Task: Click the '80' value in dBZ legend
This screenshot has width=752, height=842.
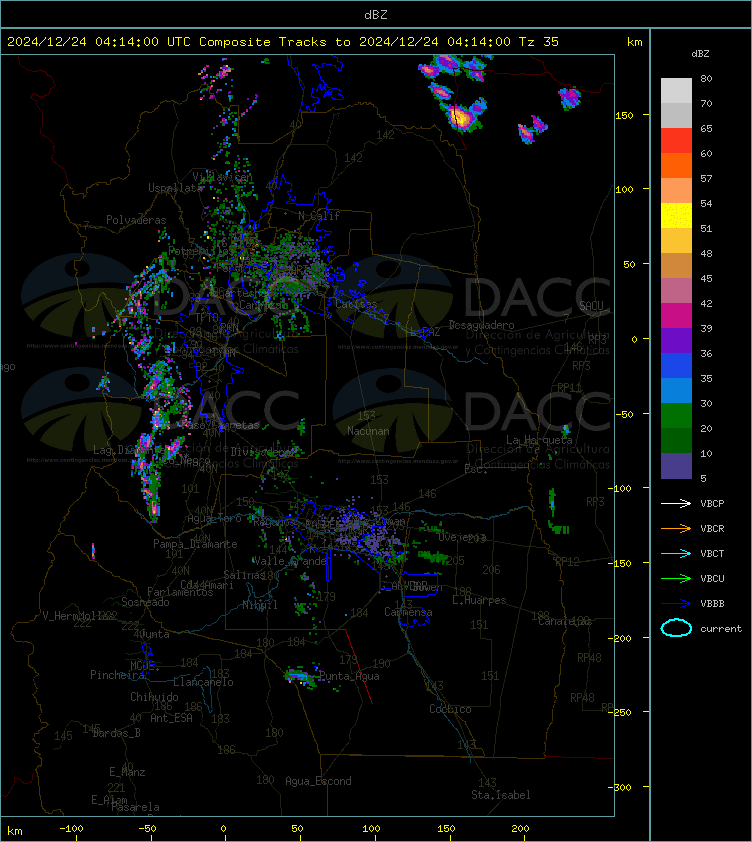Action: coord(706,78)
